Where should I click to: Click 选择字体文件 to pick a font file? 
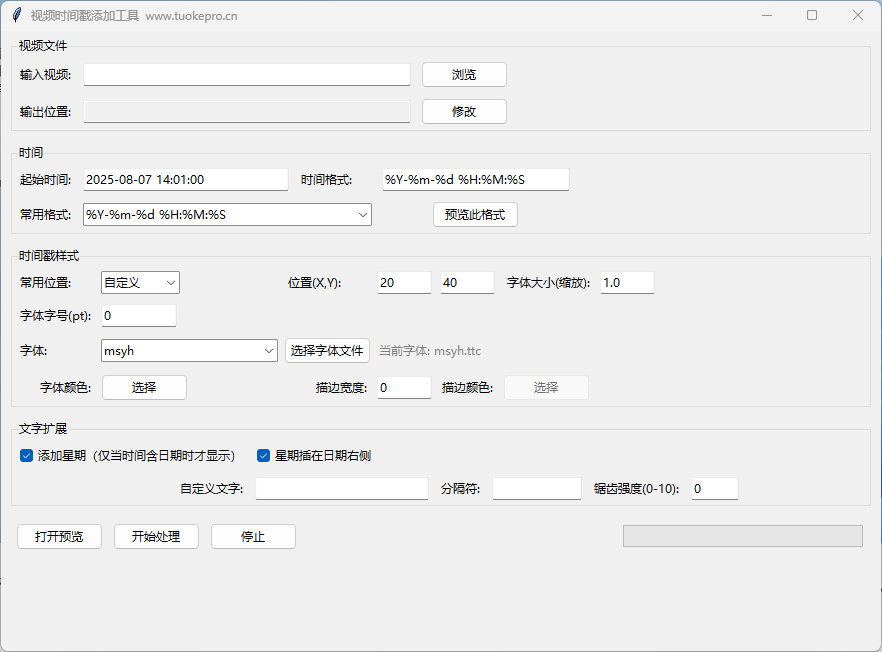pyautogui.click(x=327, y=350)
